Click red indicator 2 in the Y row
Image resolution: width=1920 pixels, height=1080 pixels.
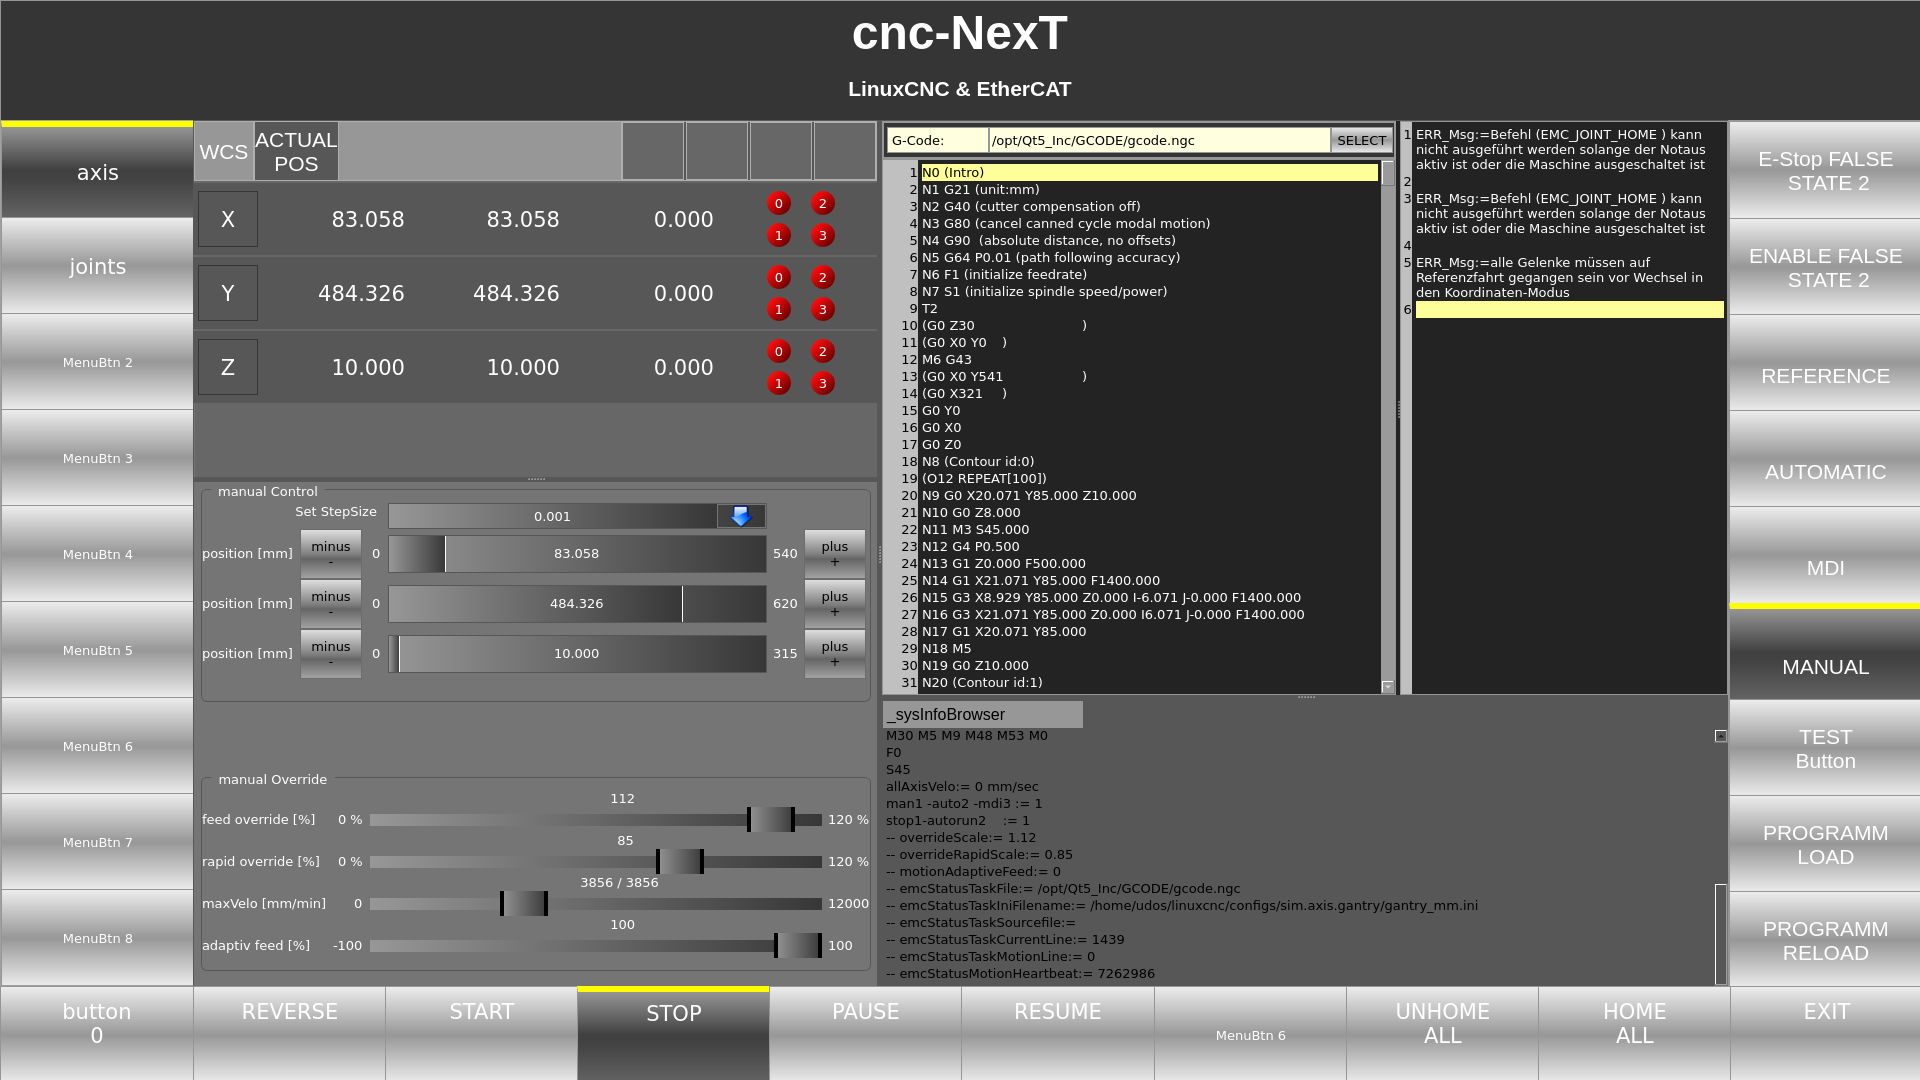pos(823,278)
